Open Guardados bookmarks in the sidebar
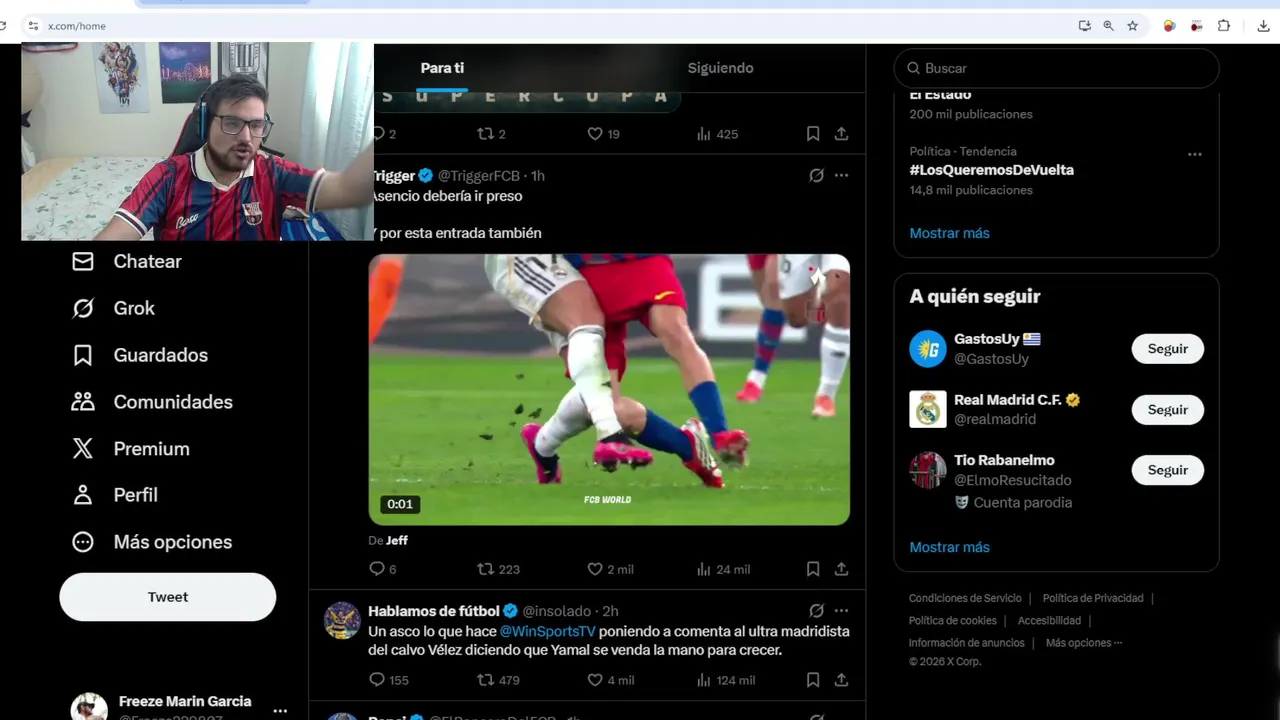 [140, 355]
